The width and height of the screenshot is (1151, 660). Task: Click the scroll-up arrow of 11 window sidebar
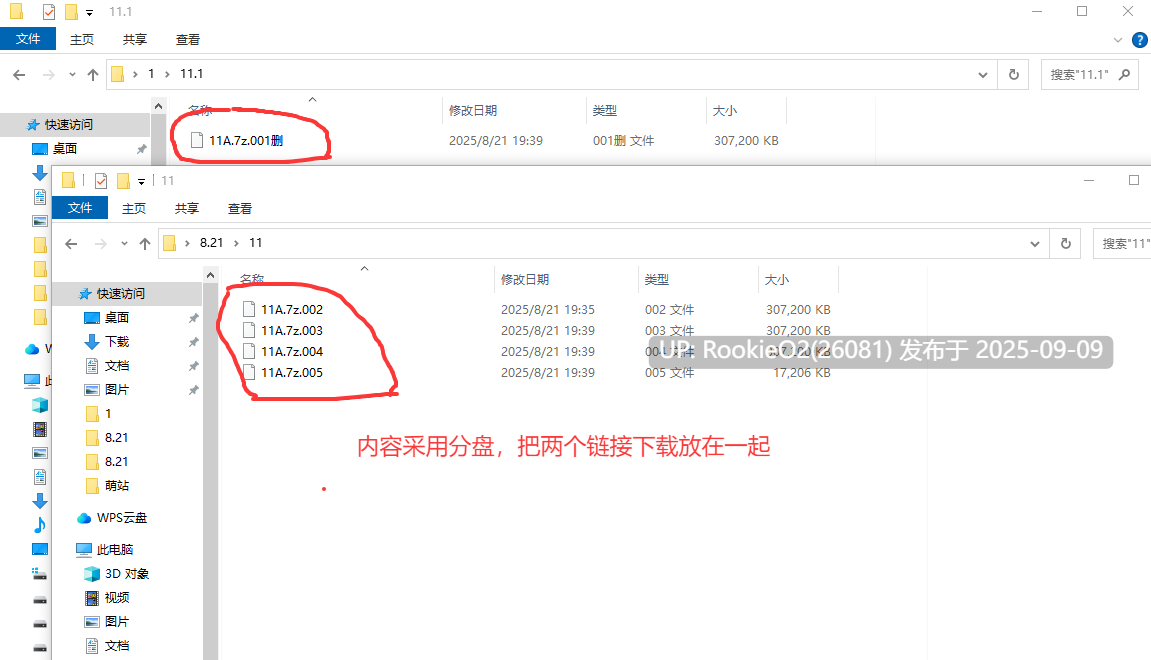pos(211,275)
